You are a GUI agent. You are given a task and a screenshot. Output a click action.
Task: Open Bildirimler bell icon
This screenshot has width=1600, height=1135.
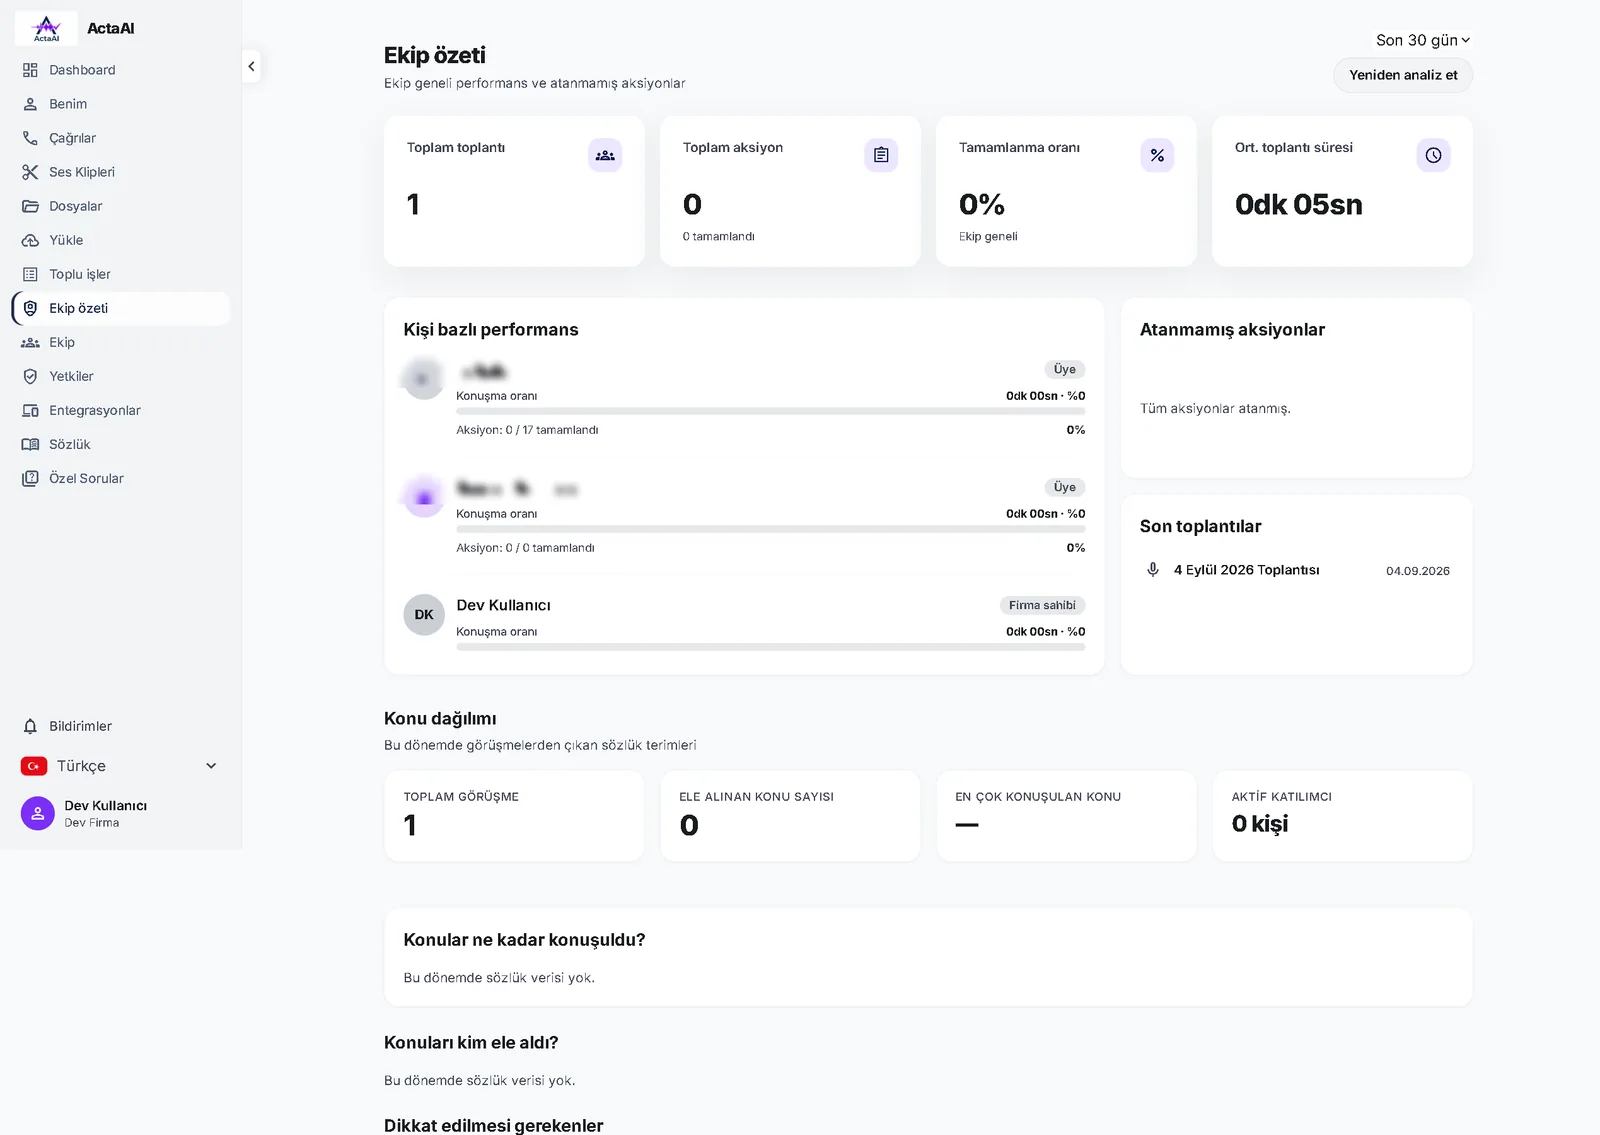pyautogui.click(x=30, y=726)
